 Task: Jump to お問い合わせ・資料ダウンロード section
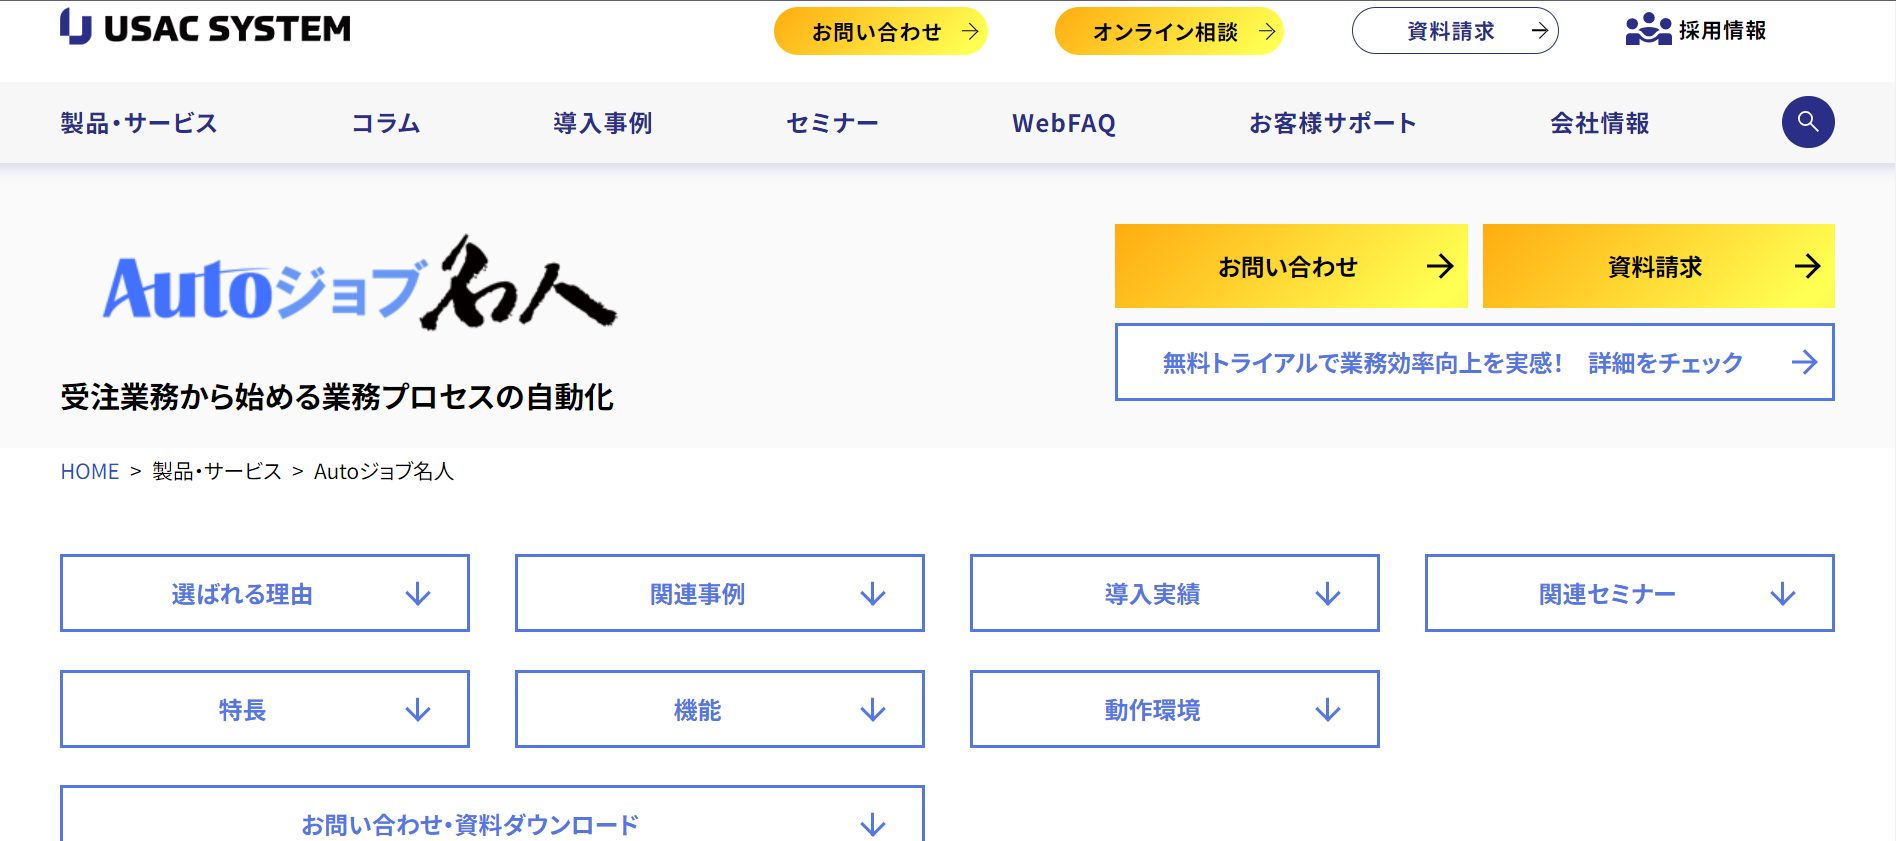(492, 814)
